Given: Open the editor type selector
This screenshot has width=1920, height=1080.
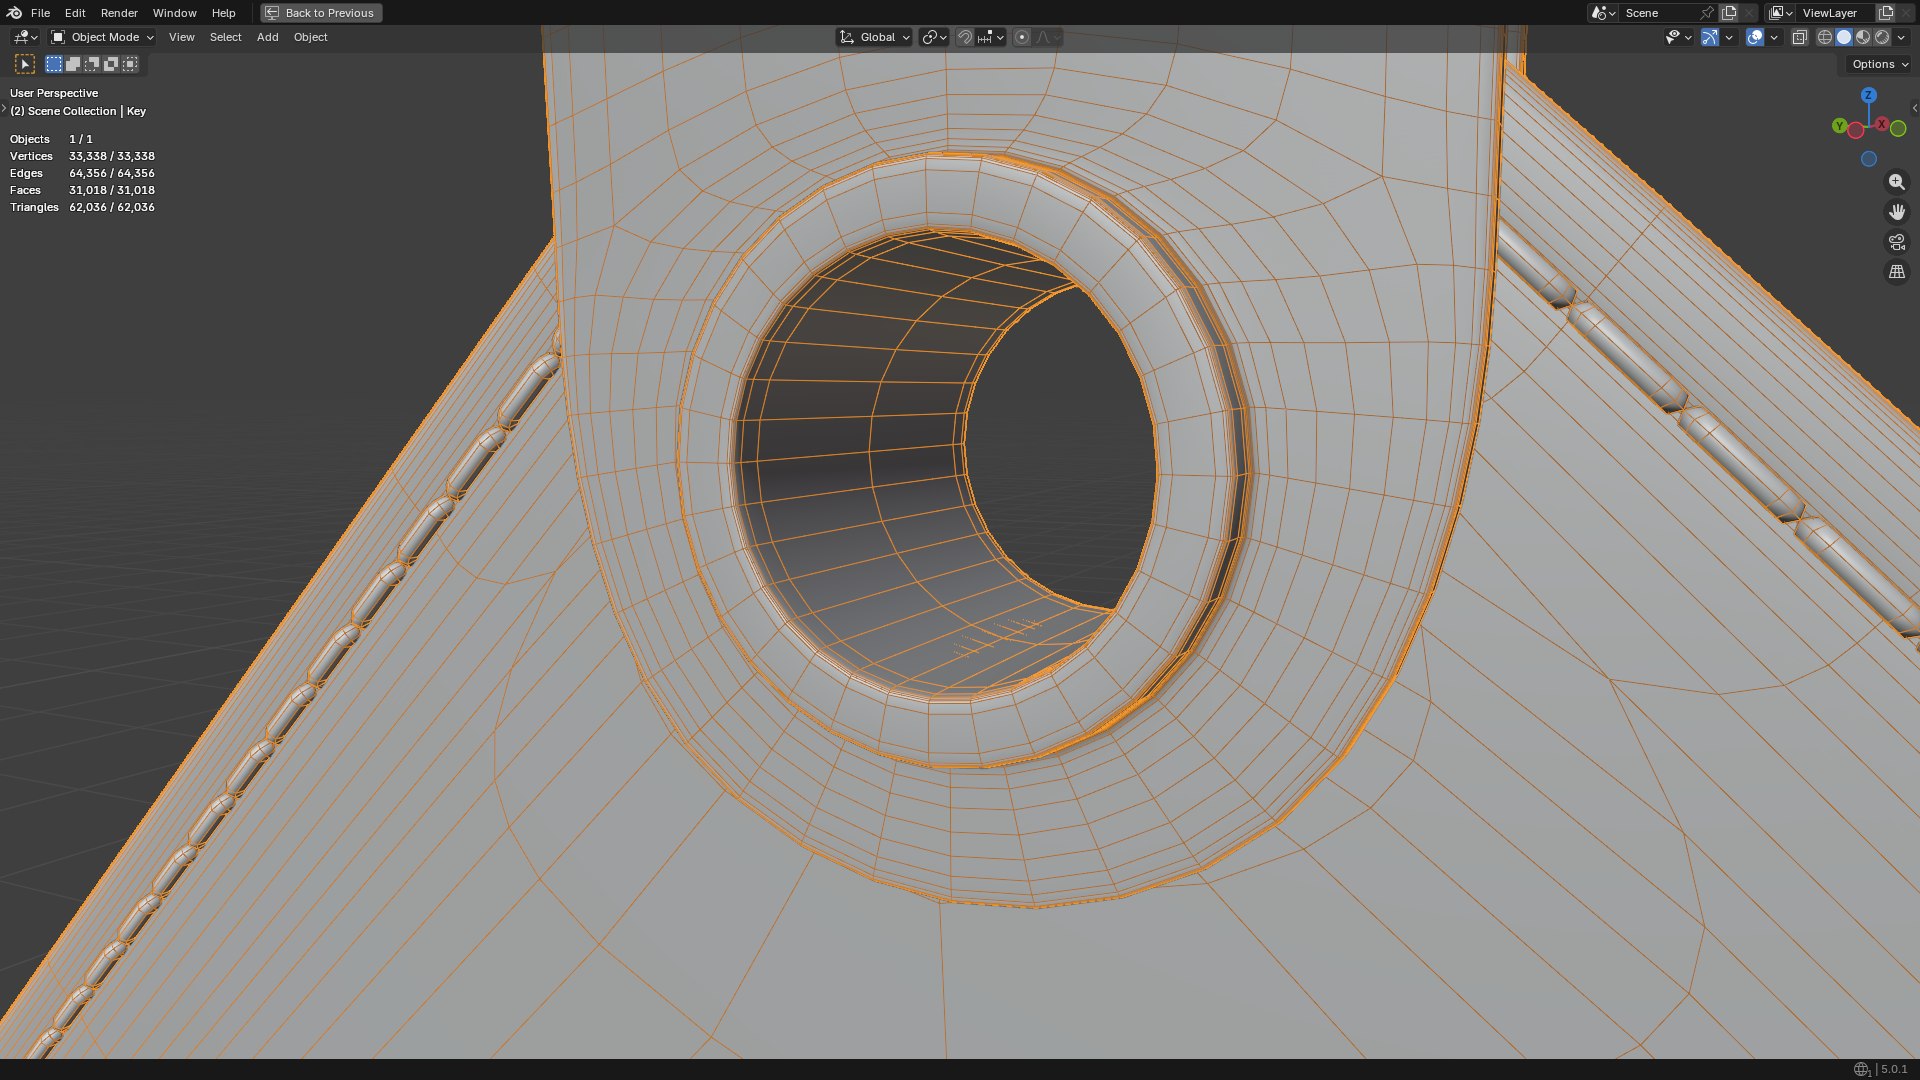Looking at the screenshot, I should [25, 37].
